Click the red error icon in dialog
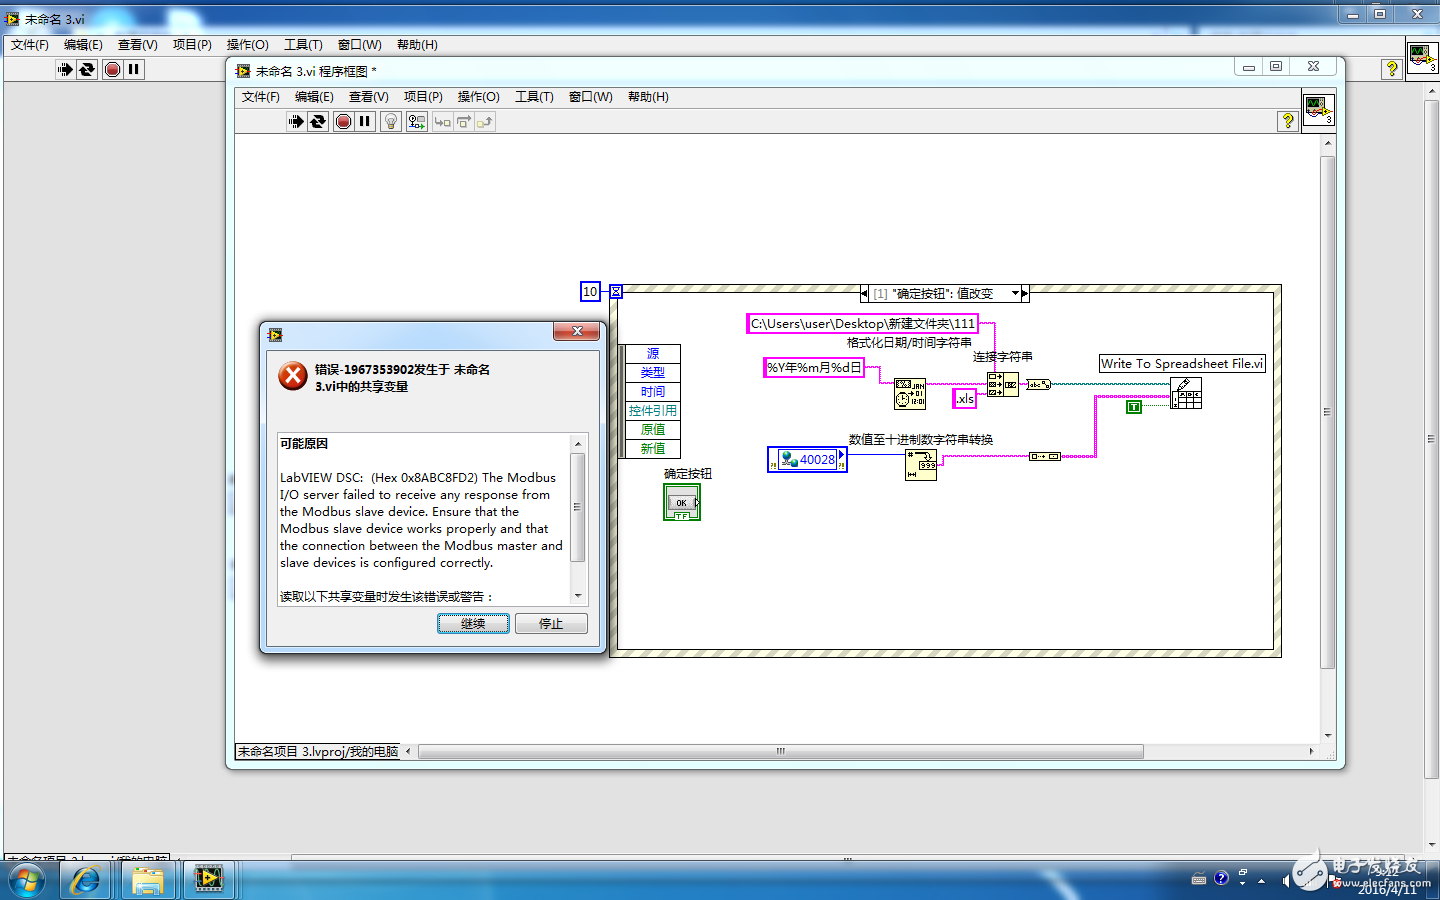Image resolution: width=1440 pixels, height=900 pixels. click(293, 376)
